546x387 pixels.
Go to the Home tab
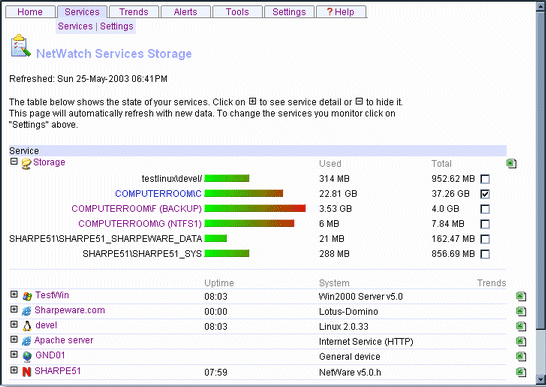[30, 12]
